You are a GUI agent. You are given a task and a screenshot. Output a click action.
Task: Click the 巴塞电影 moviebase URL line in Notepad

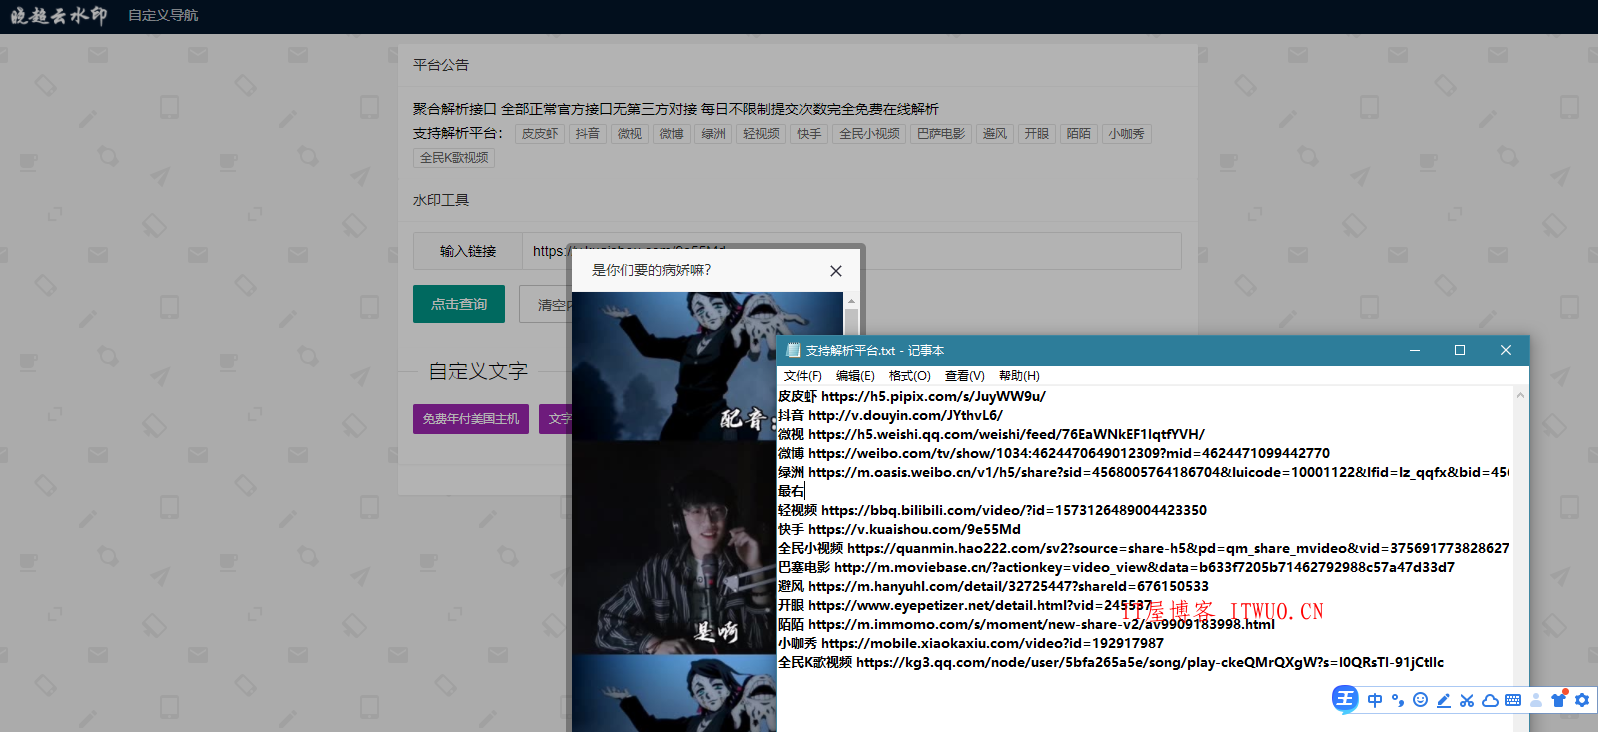[1116, 567]
